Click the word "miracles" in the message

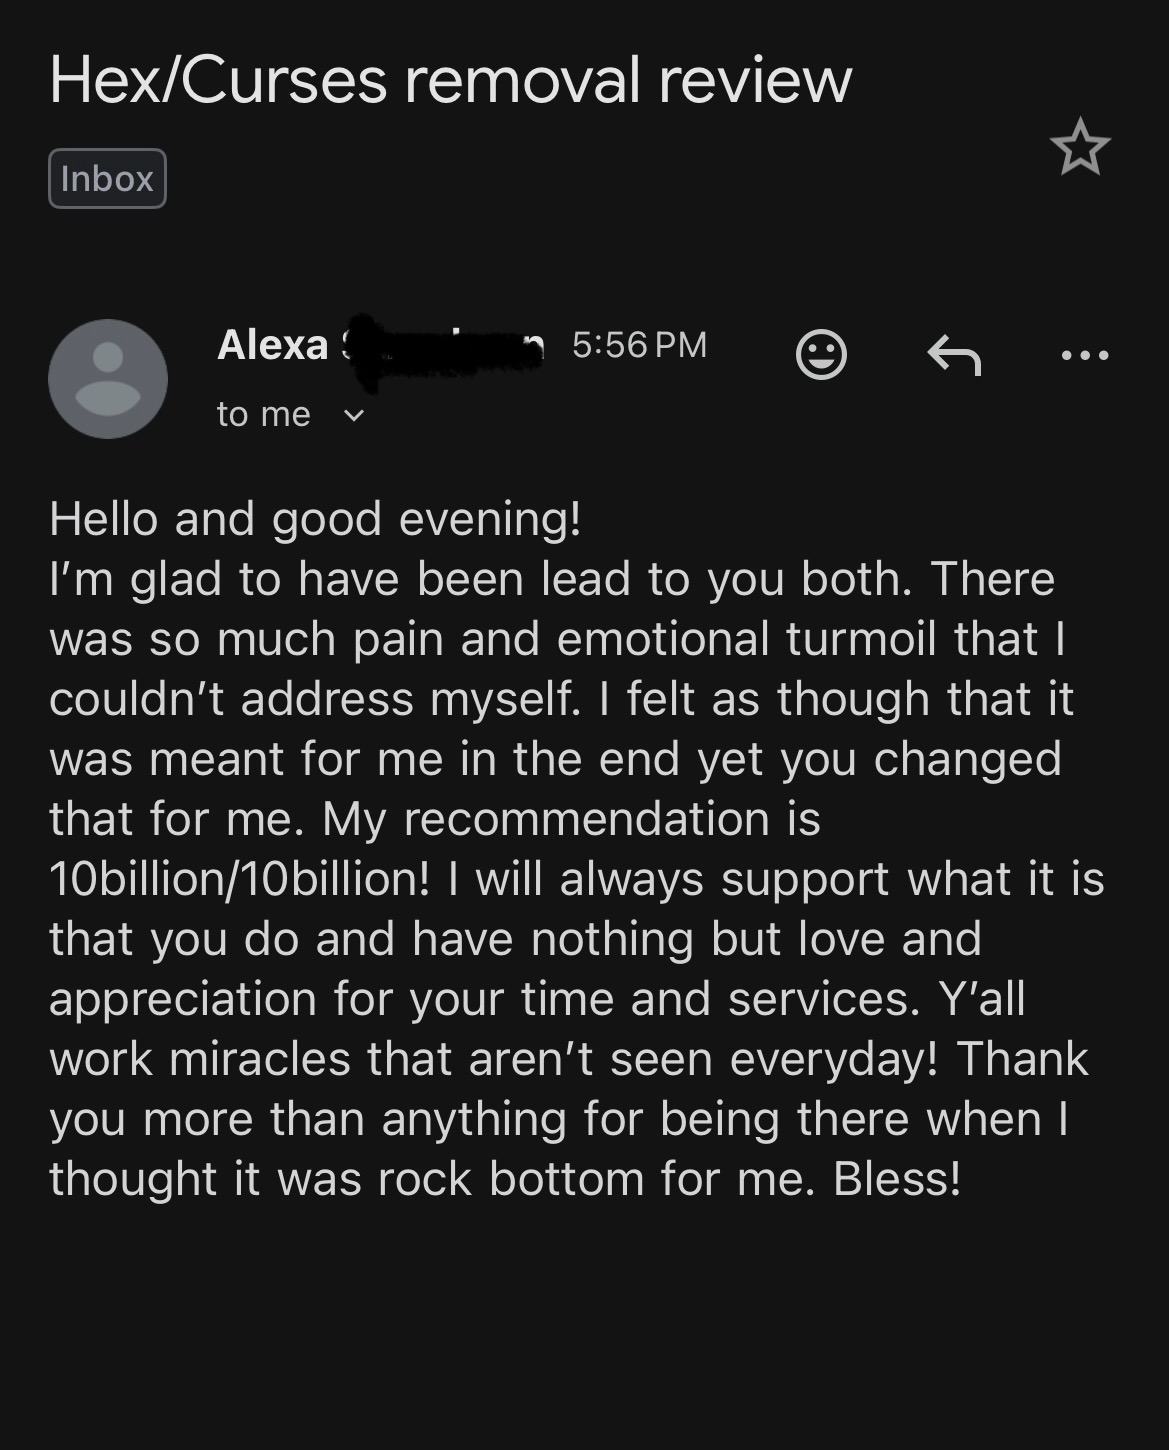(x=260, y=1059)
